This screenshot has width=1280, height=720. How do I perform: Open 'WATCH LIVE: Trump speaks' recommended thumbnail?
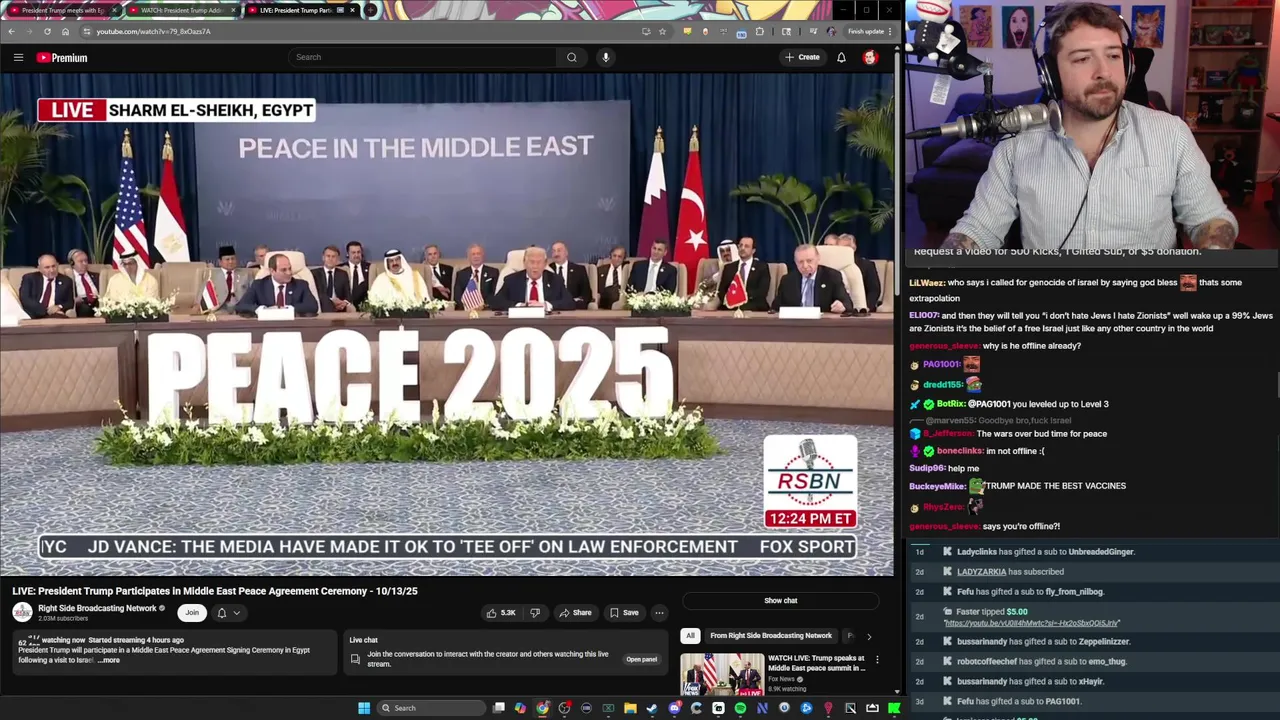tap(722, 674)
